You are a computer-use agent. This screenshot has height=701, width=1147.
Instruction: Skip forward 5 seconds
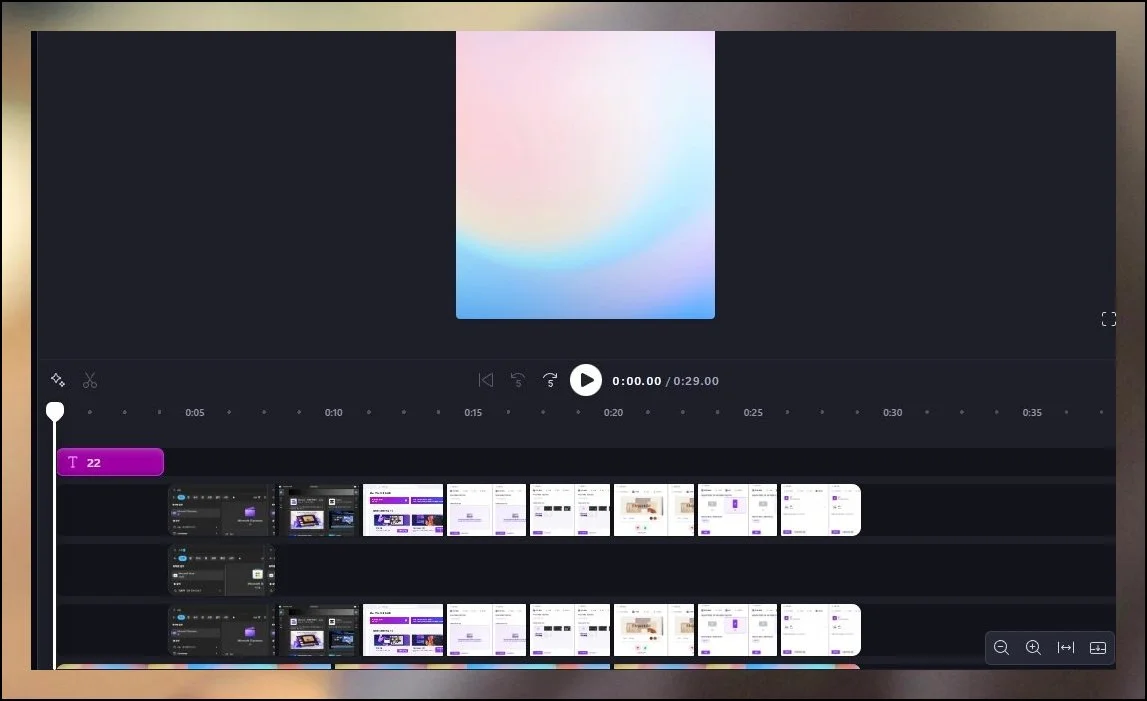point(550,380)
